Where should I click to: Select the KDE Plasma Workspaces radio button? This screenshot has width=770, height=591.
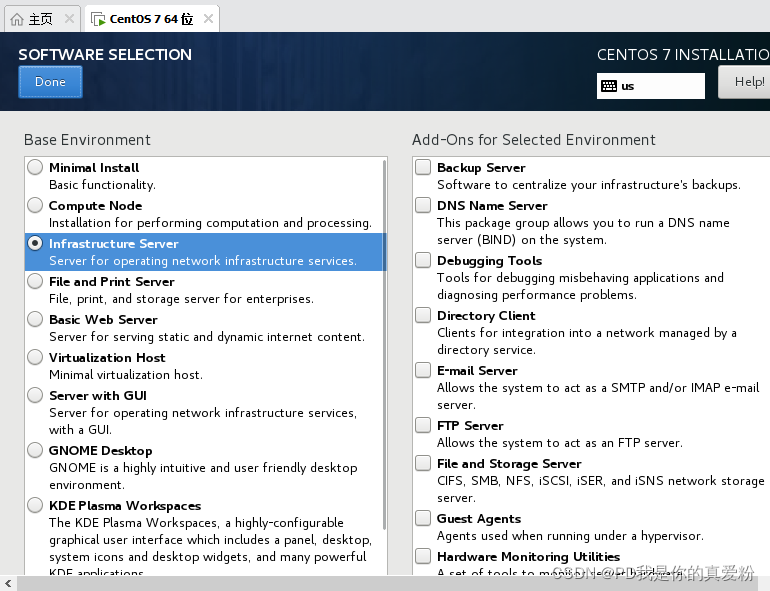coord(35,505)
